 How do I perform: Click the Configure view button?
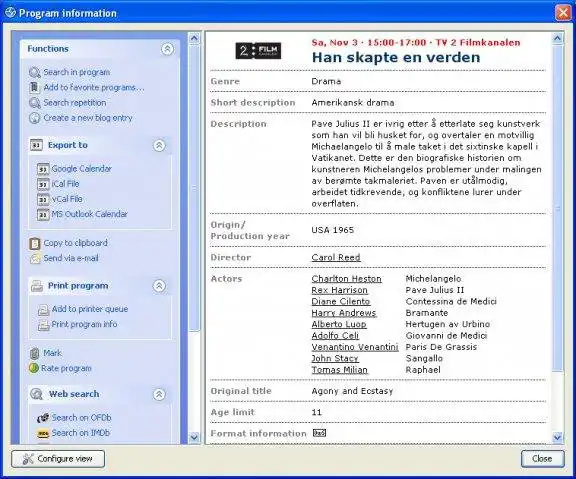pyautogui.click(x=58, y=459)
